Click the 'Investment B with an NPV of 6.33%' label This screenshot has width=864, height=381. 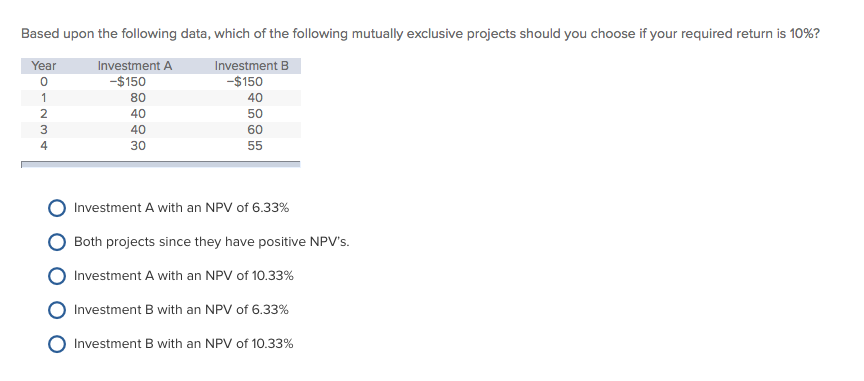pyautogui.click(x=181, y=310)
